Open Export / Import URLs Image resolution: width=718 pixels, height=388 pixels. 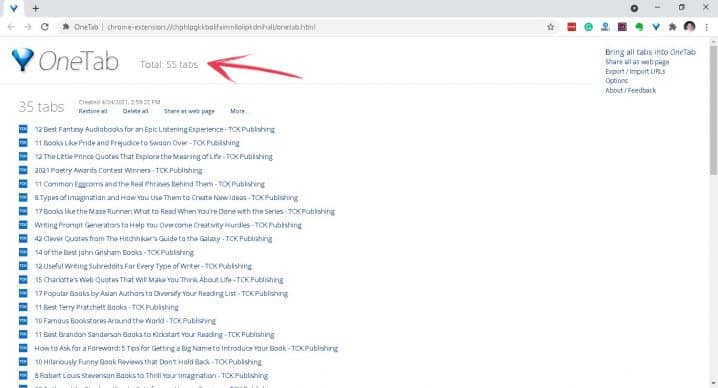tap(635, 71)
